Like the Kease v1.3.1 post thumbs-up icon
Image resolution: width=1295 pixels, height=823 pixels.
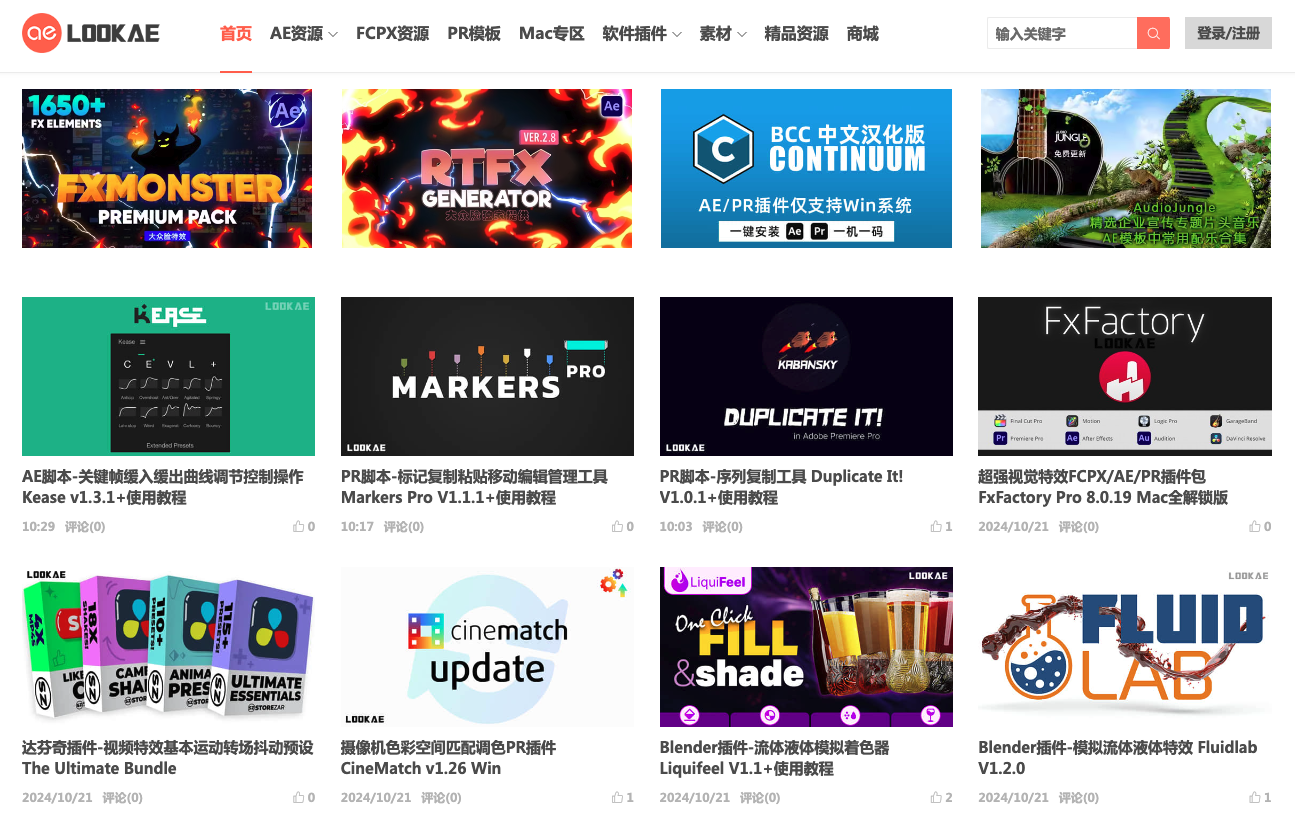(x=298, y=527)
